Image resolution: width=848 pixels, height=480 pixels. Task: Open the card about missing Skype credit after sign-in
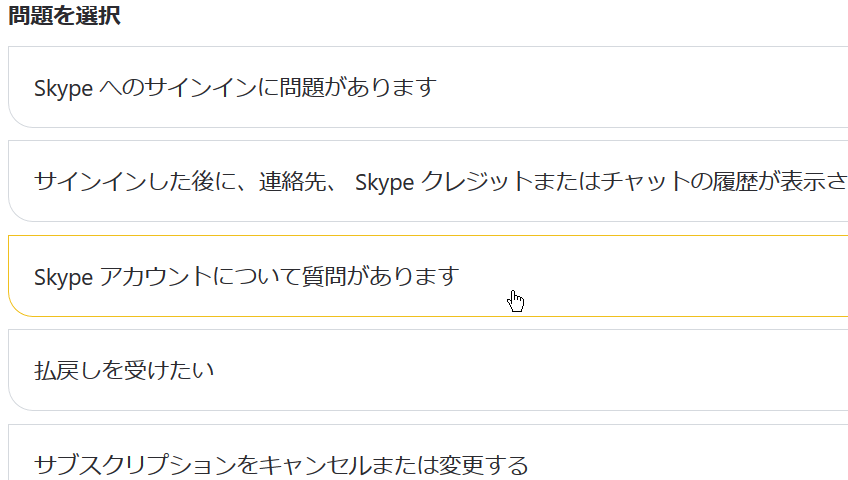[x=428, y=181]
